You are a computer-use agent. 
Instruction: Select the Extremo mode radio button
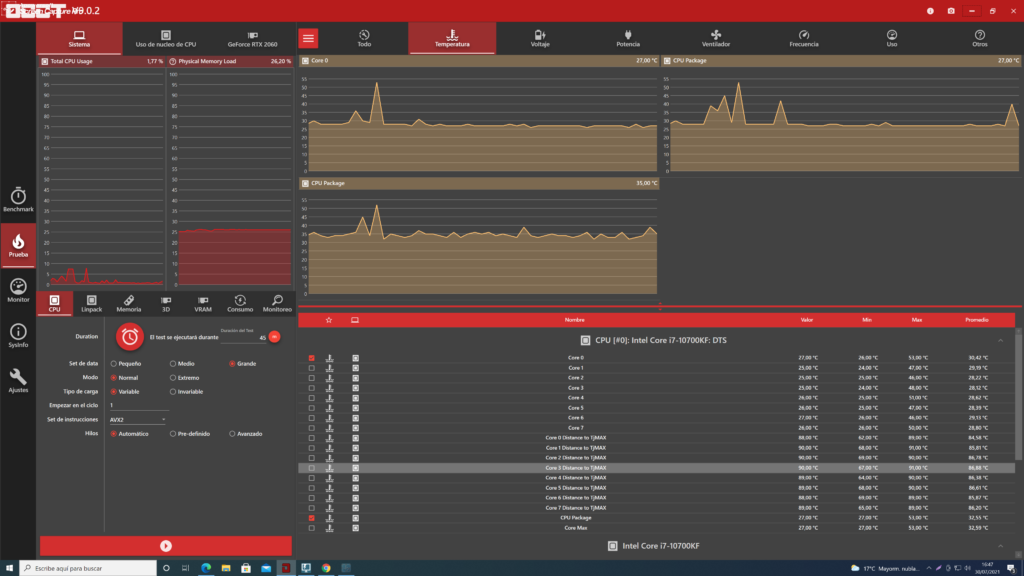[173, 377]
